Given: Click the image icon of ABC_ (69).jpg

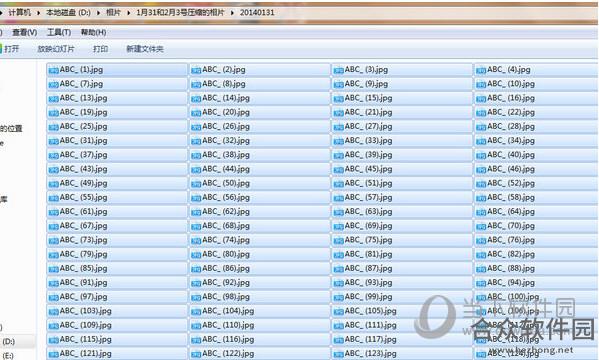Looking at the screenshot, I should 338,226.
